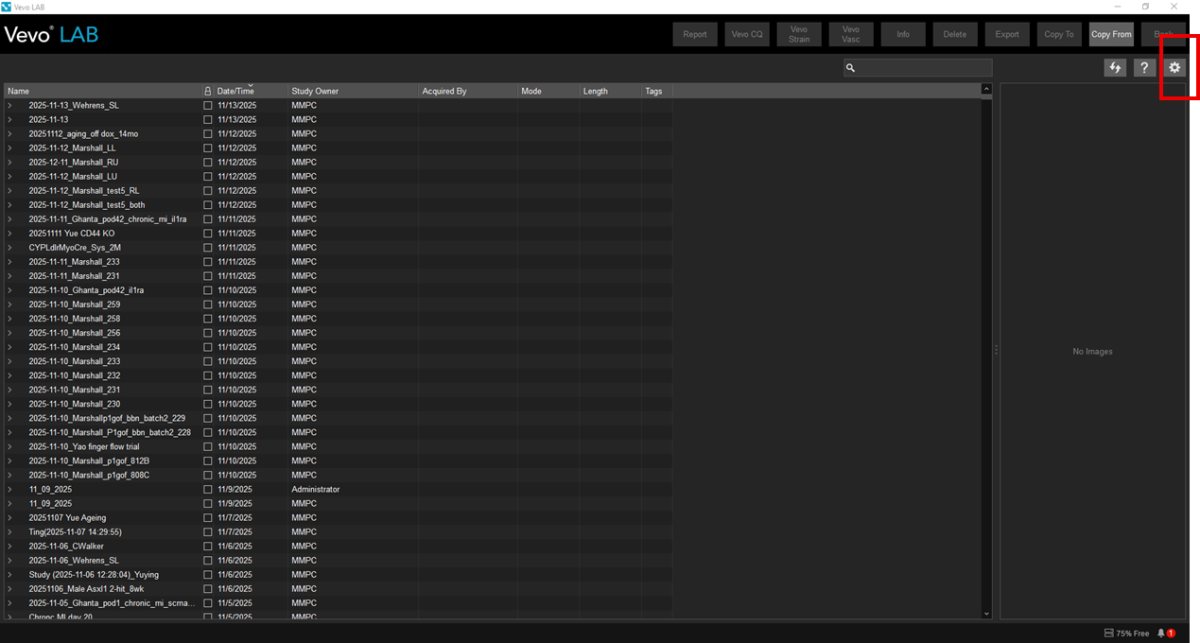Image resolution: width=1200 pixels, height=643 pixels.
Task: Expand the 20251106_Male Asxl1 2-hit_8wk study
Action: [10, 589]
